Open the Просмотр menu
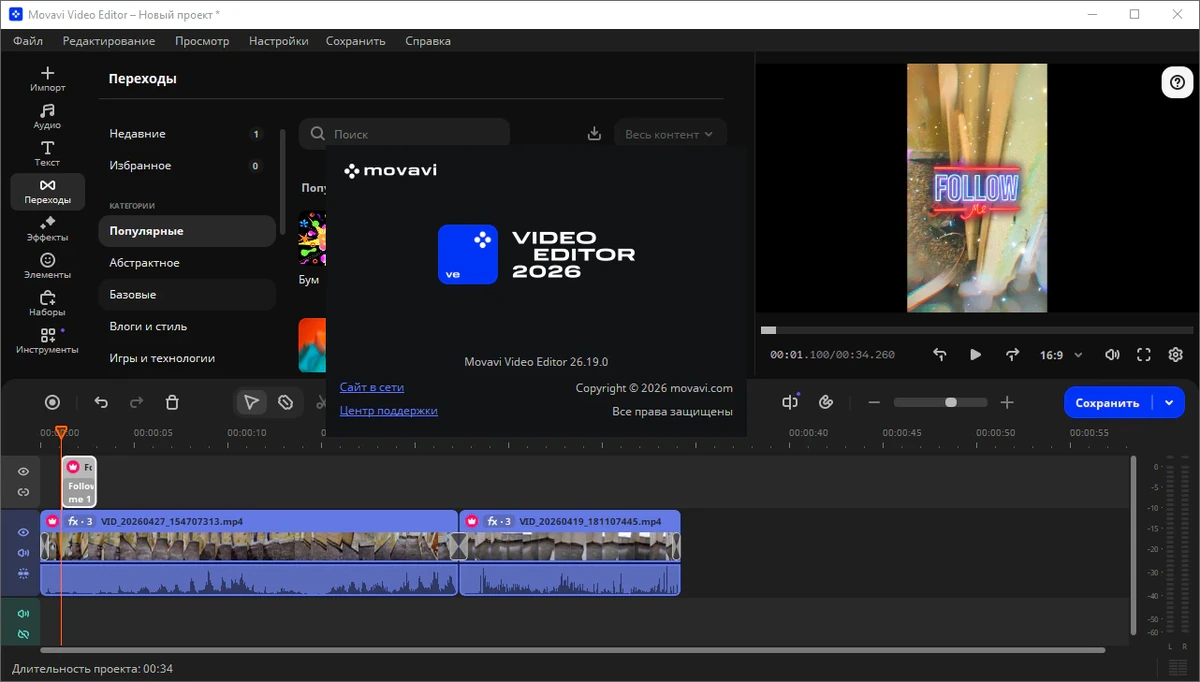This screenshot has width=1200, height=682. tap(202, 41)
